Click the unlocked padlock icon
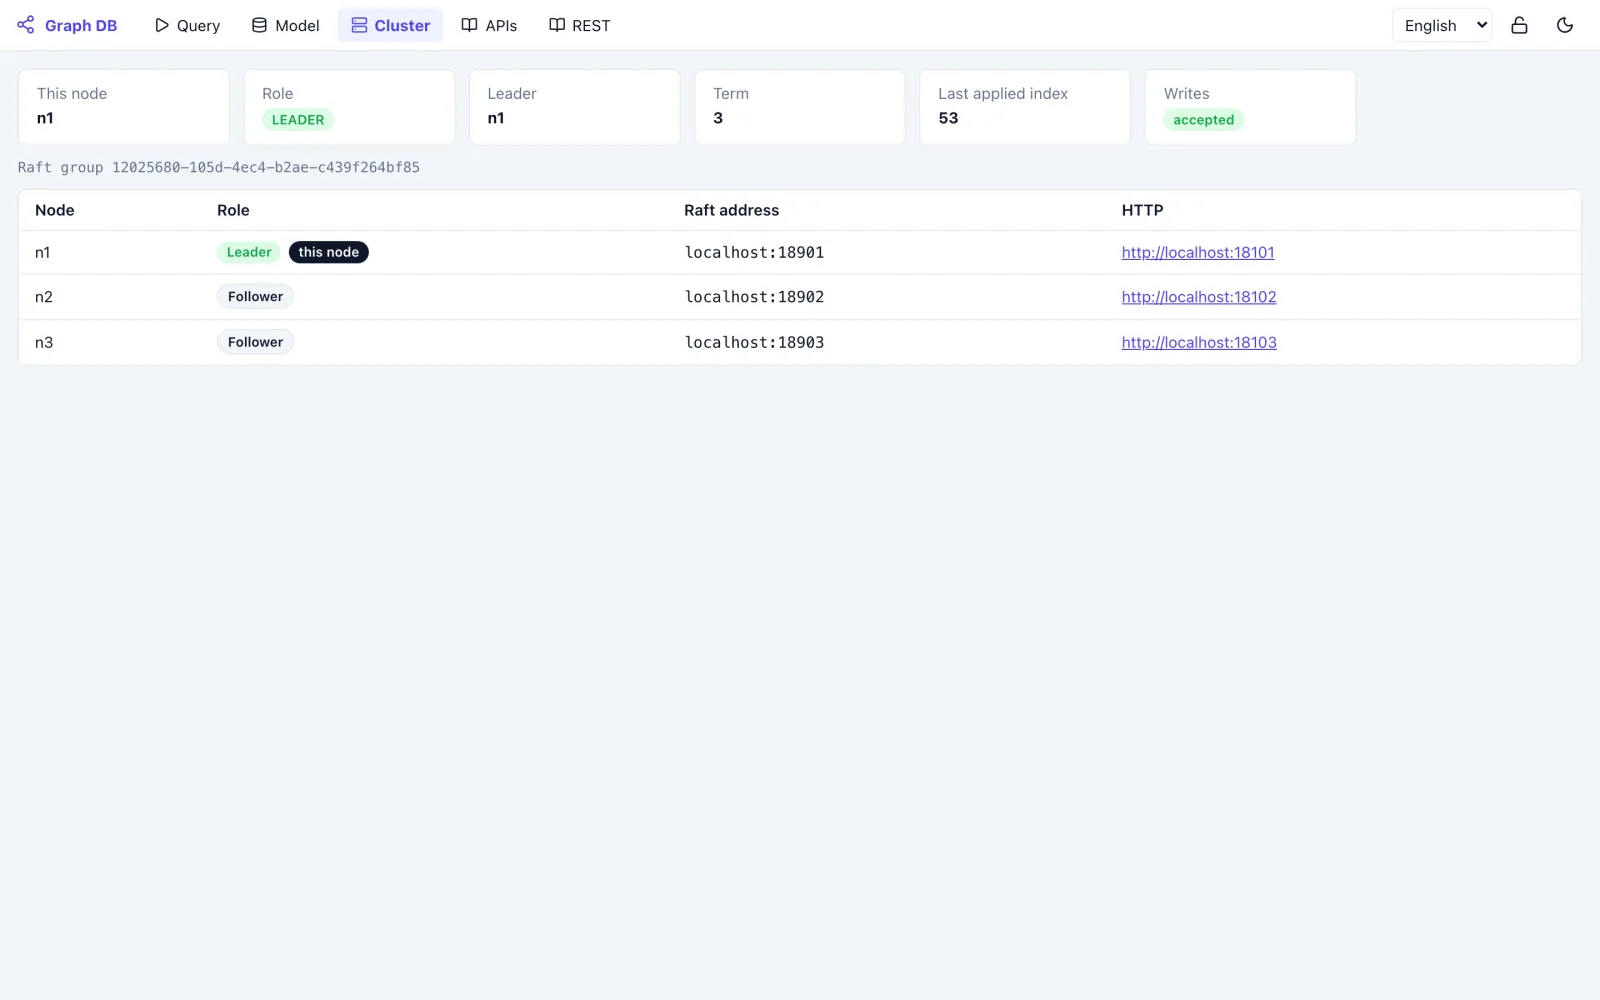1600x1000 pixels. (1519, 25)
